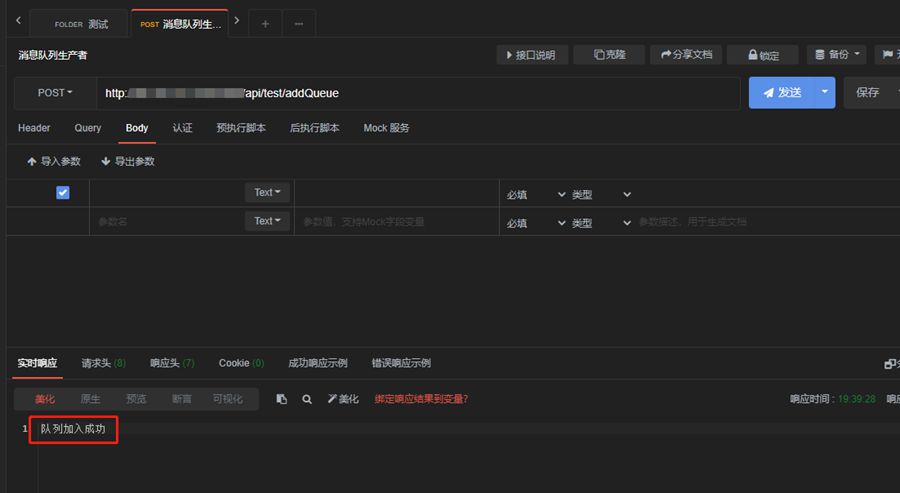
Task: Click 导出参数 export parameters
Action: [x=128, y=161]
